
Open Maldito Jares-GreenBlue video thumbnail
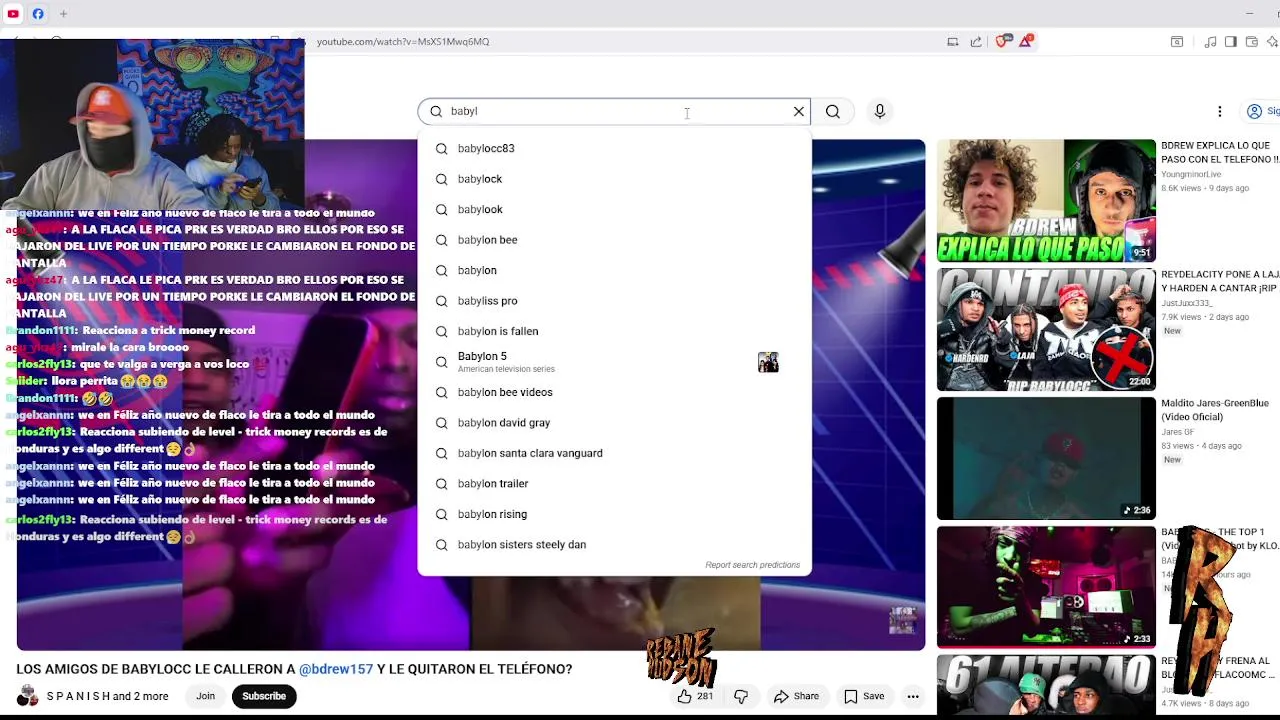point(1046,458)
